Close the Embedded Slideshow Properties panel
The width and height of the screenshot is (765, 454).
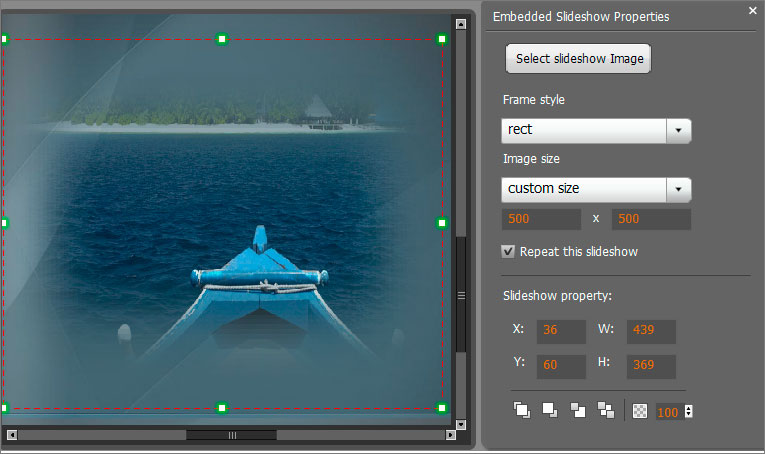[752, 11]
